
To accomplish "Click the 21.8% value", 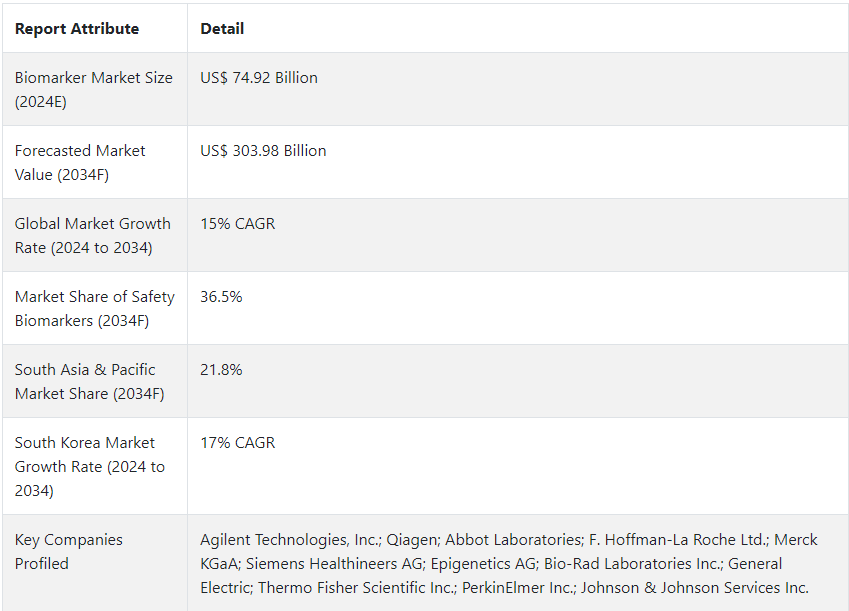I will pyautogui.click(x=221, y=370).
